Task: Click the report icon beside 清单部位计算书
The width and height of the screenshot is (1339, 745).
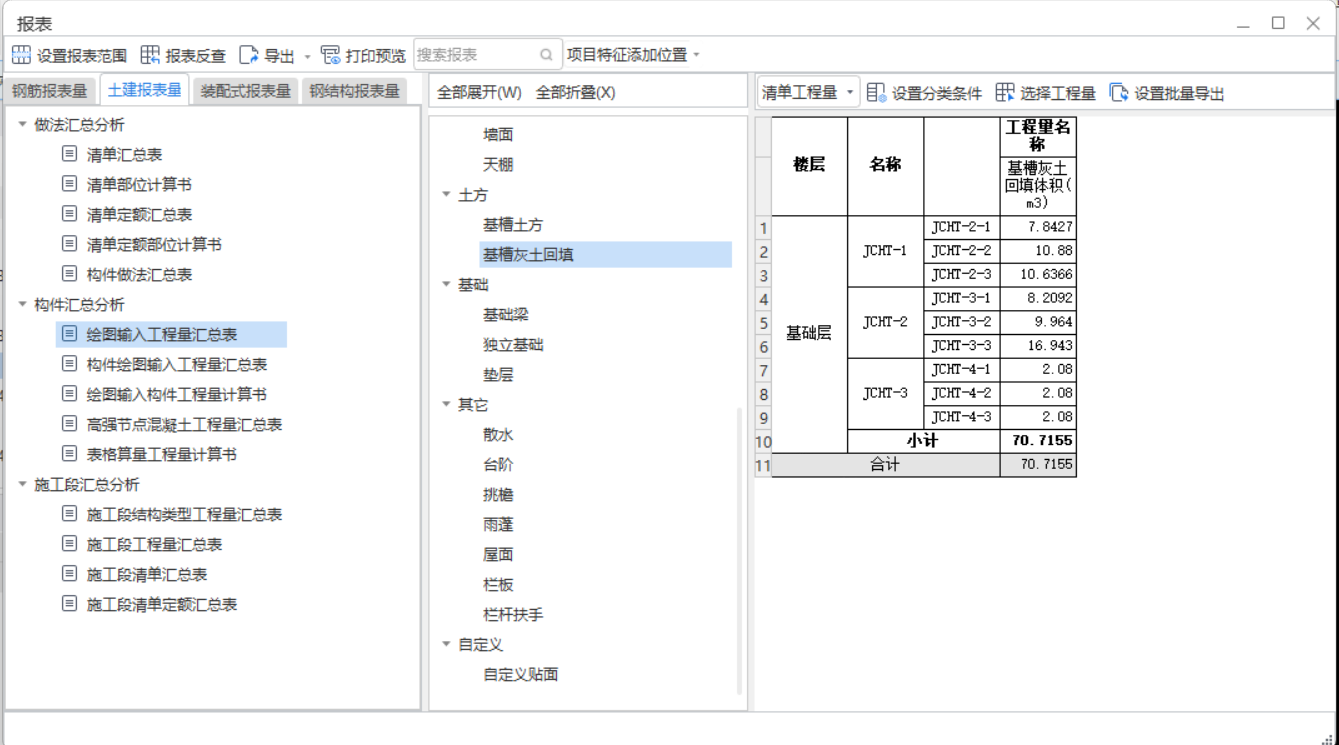Action: point(69,184)
